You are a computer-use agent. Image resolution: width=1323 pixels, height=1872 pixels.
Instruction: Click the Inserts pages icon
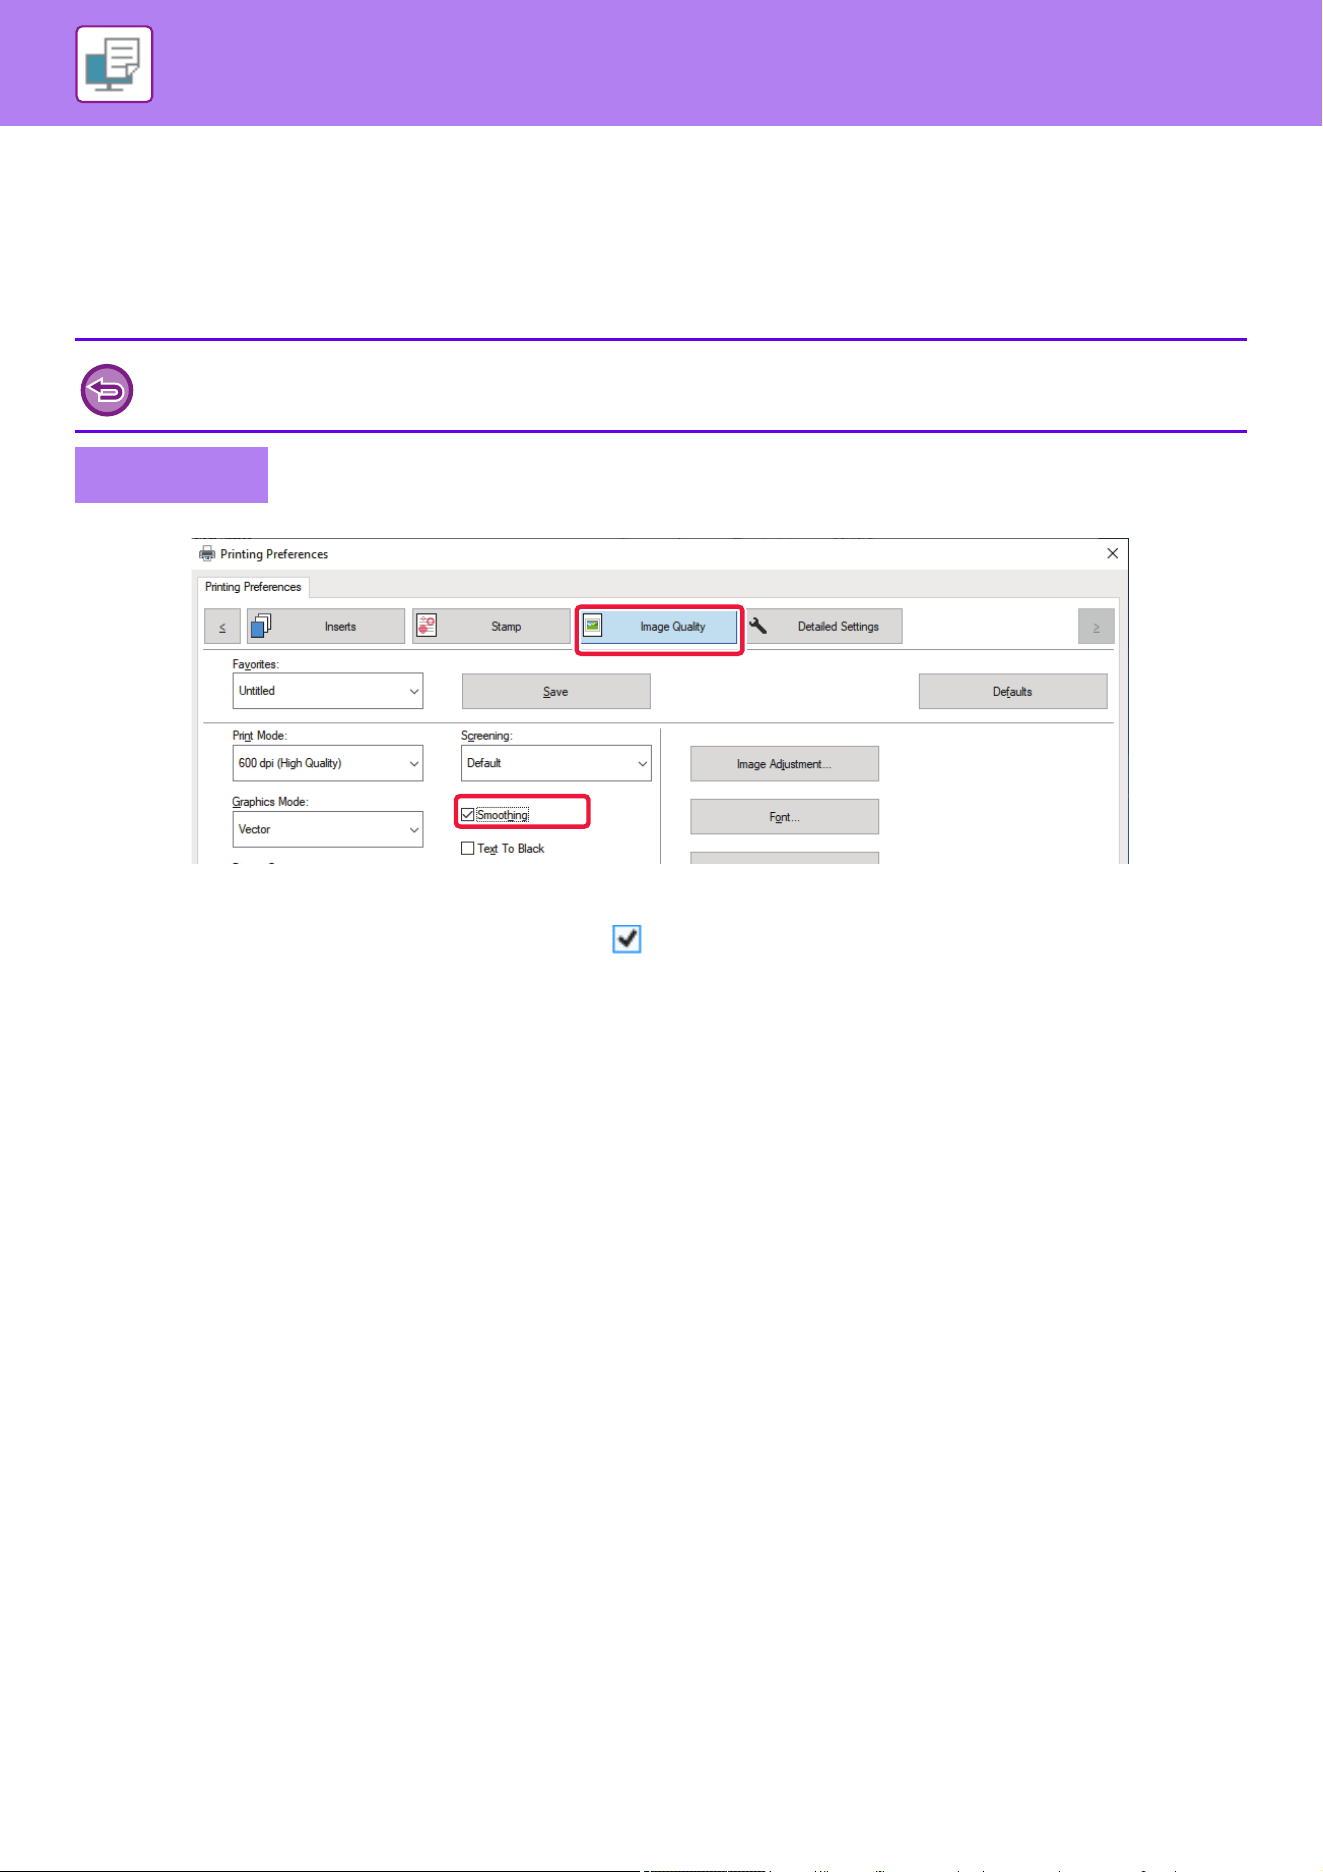261,626
